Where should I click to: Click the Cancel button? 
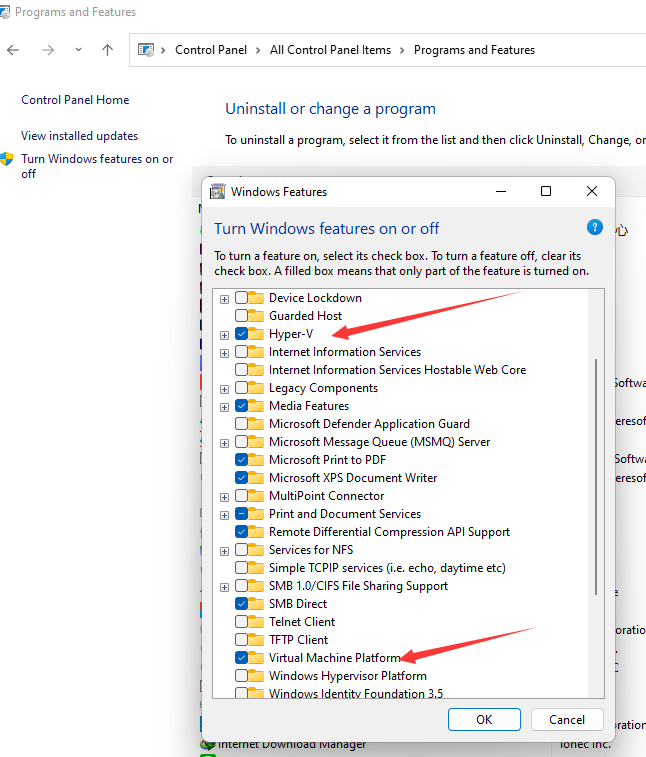tap(567, 719)
